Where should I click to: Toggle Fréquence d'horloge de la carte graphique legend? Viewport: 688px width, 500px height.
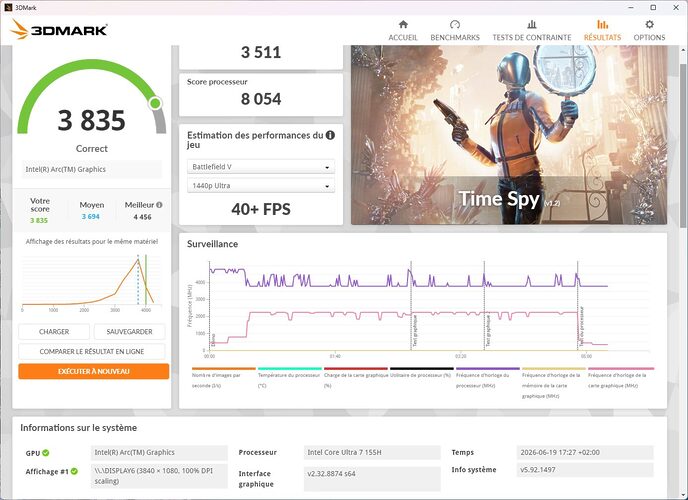pyautogui.click(x=621, y=378)
